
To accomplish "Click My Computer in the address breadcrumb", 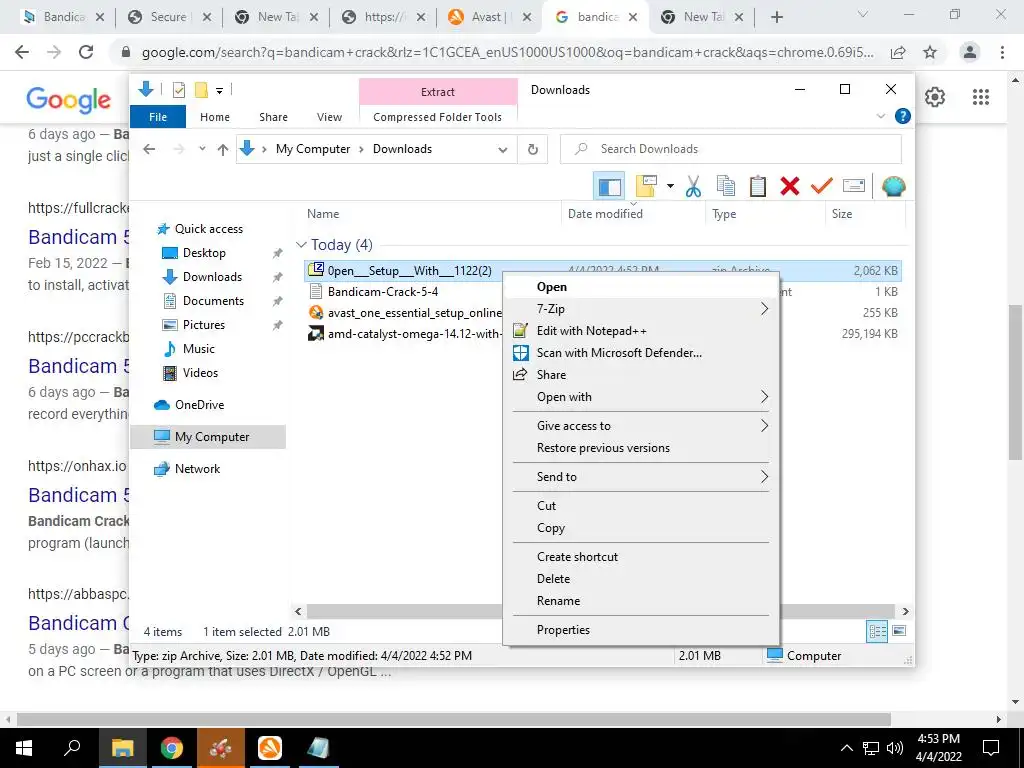I will pos(313,149).
